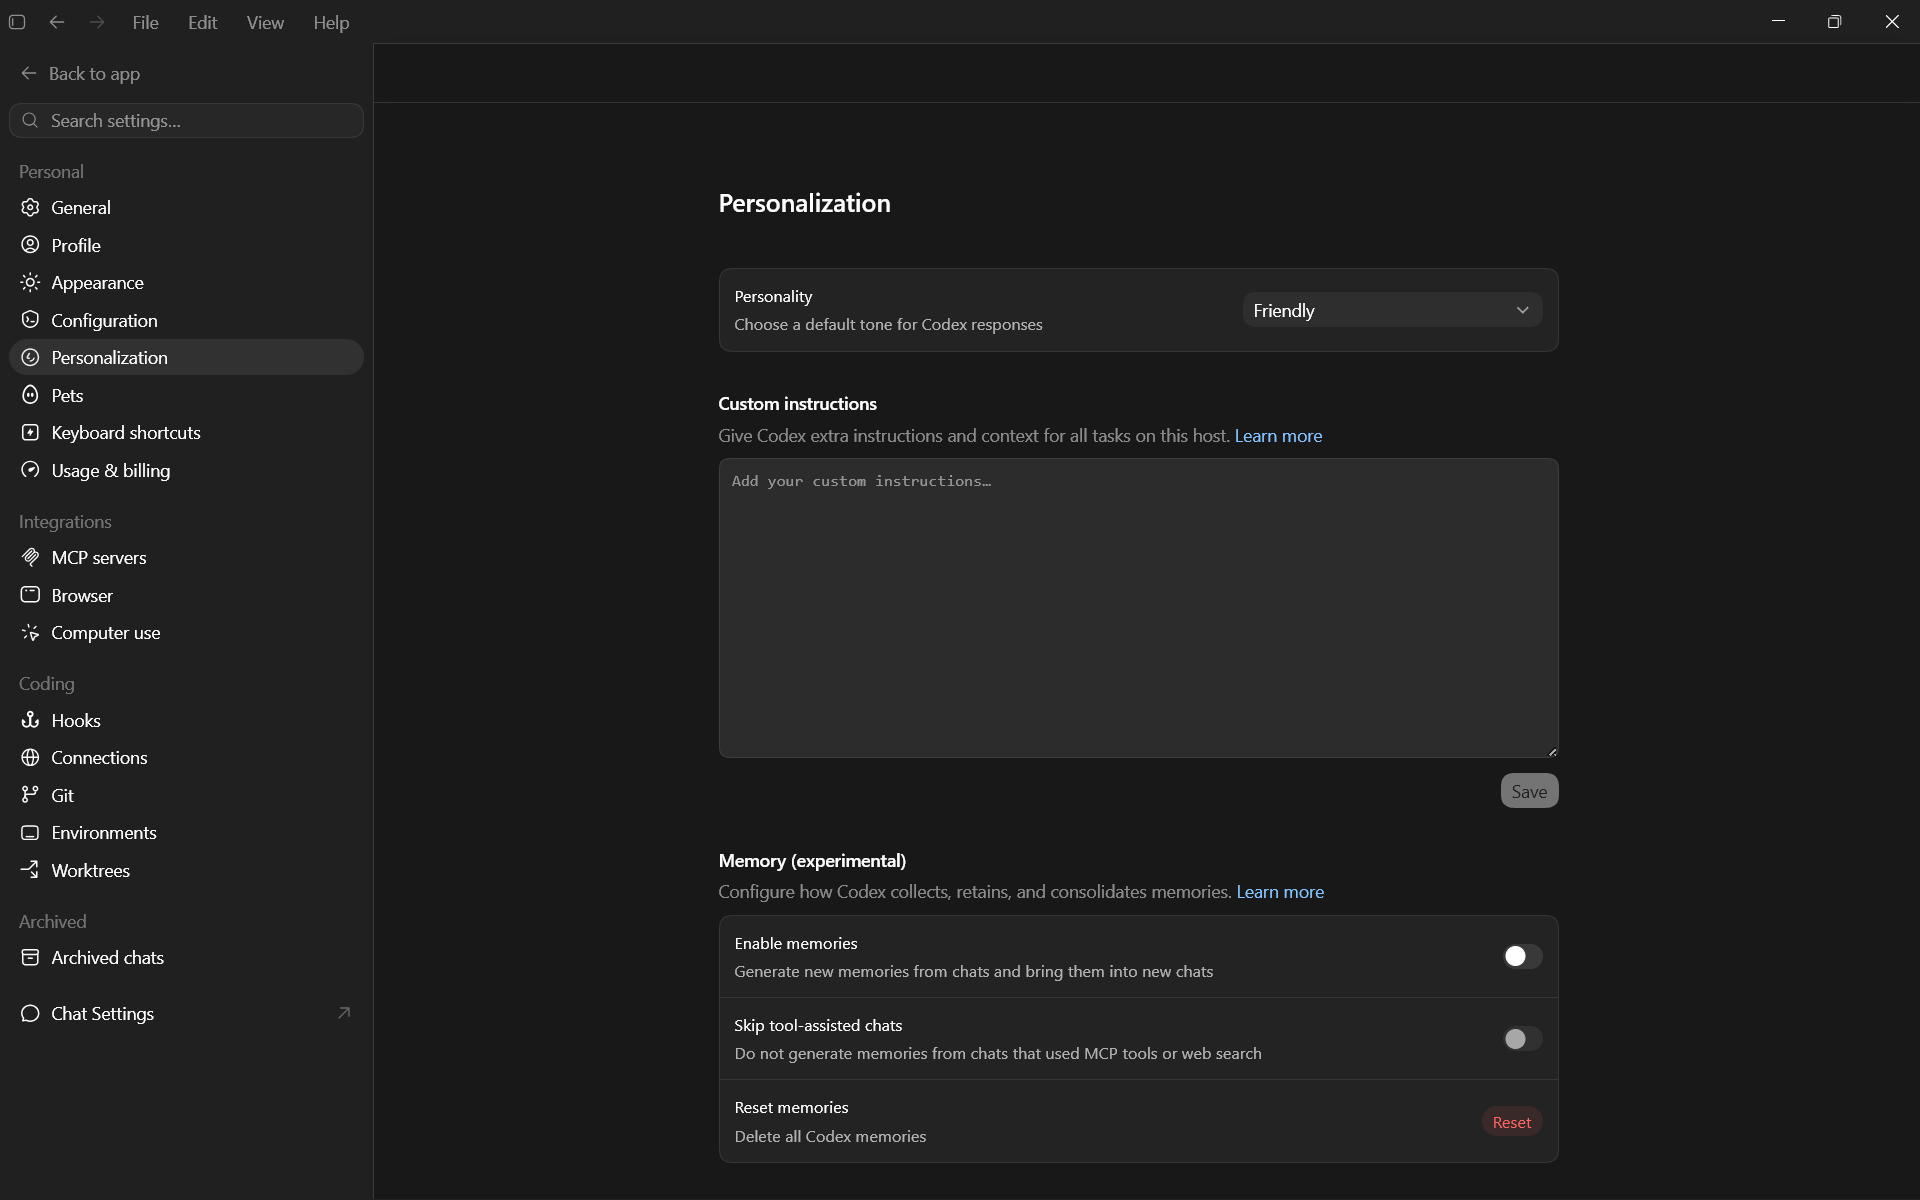Click the Connections globe icon
The width and height of the screenshot is (1920, 1200).
(x=31, y=757)
